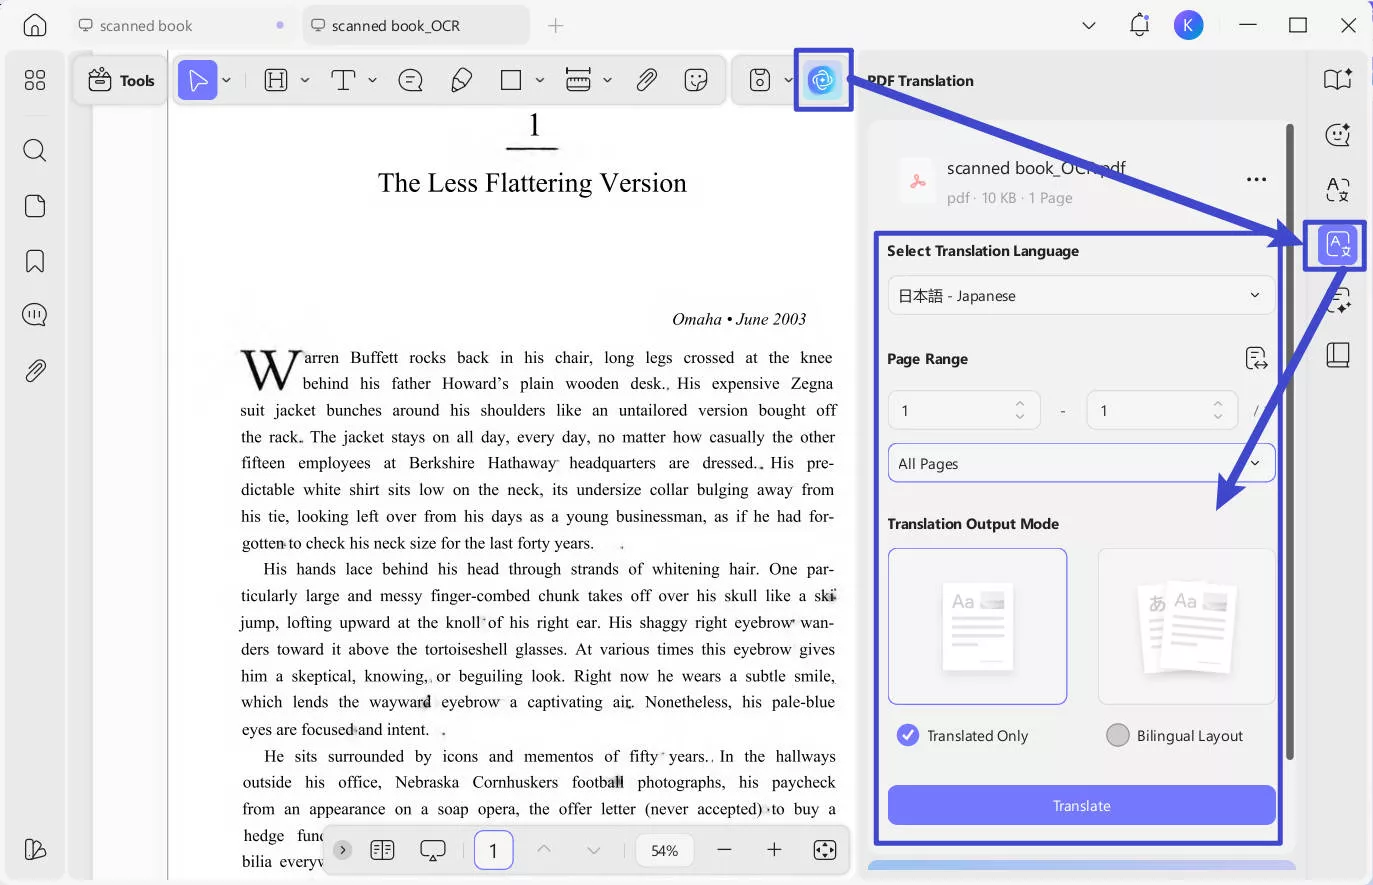Screen dimensions: 1373x885
Task: Click the 54% zoom level field
Action: click(664, 850)
